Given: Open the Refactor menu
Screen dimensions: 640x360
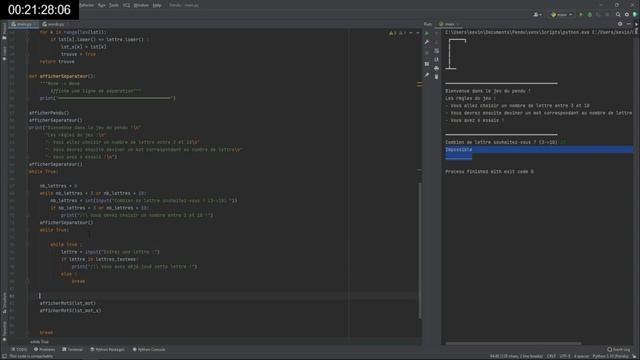Looking at the screenshot, I should click(x=87, y=5).
